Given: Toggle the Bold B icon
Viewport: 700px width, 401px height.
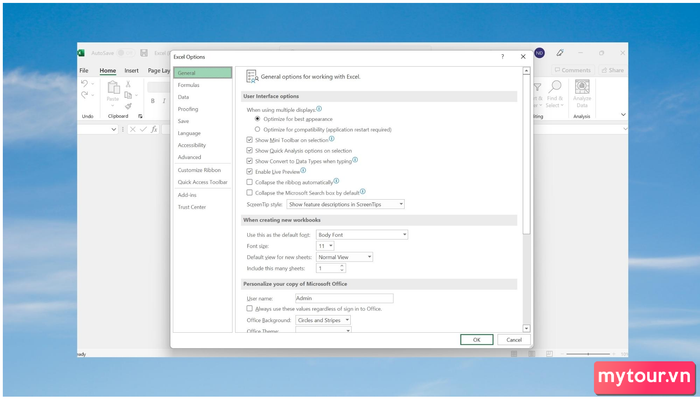Looking at the screenshot, I should 153,101.
